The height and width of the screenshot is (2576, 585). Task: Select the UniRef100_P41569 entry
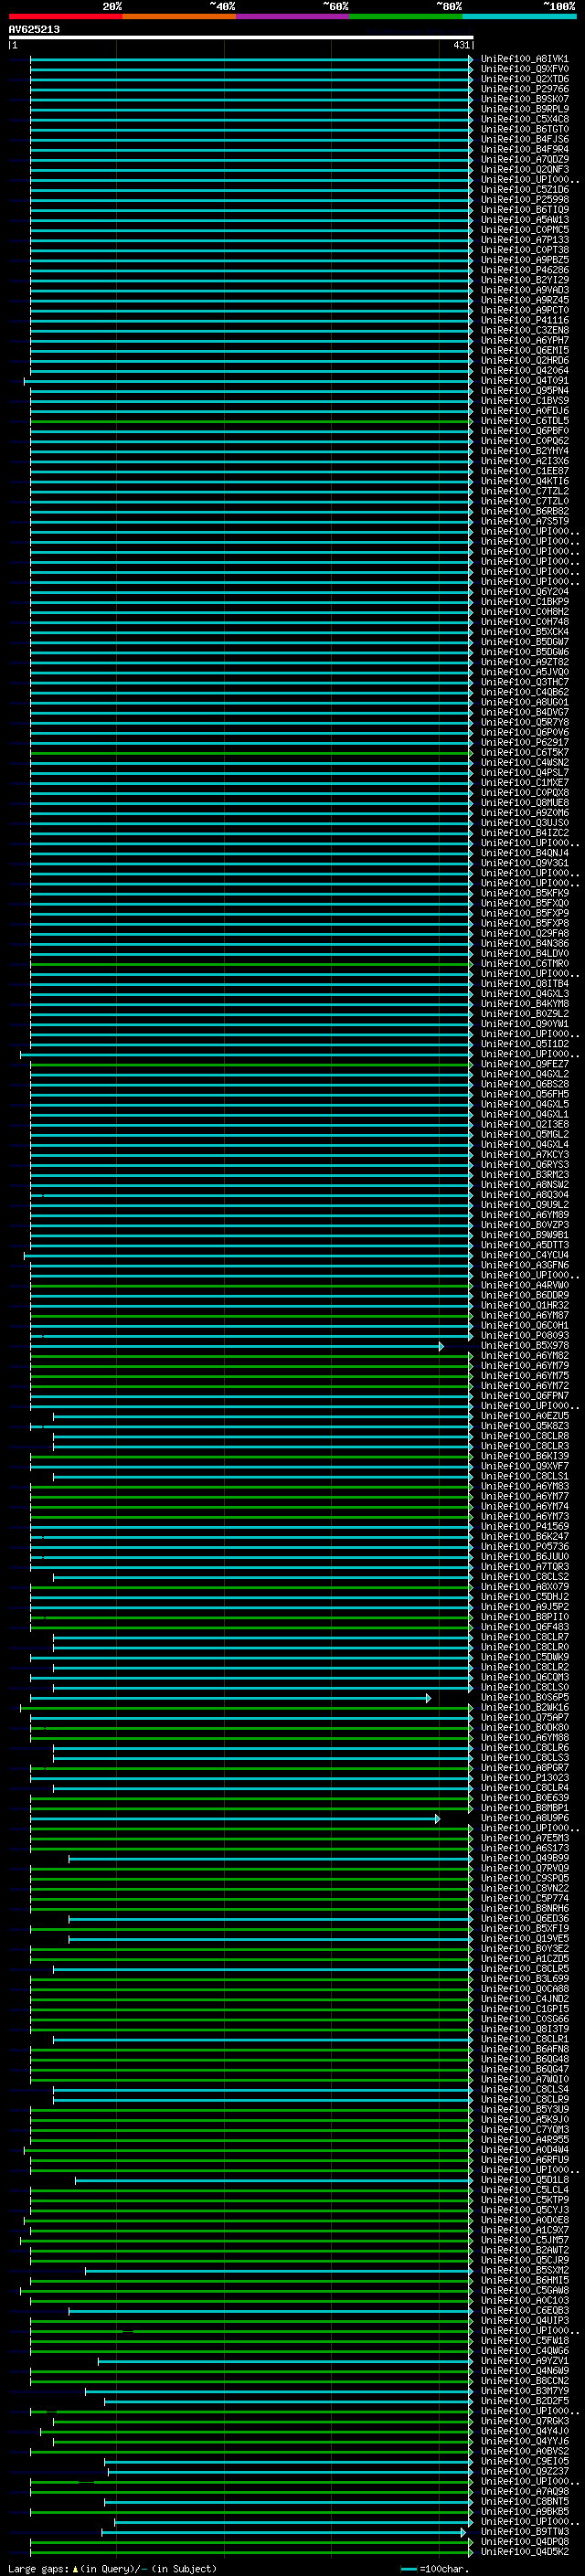point(524,1526)
